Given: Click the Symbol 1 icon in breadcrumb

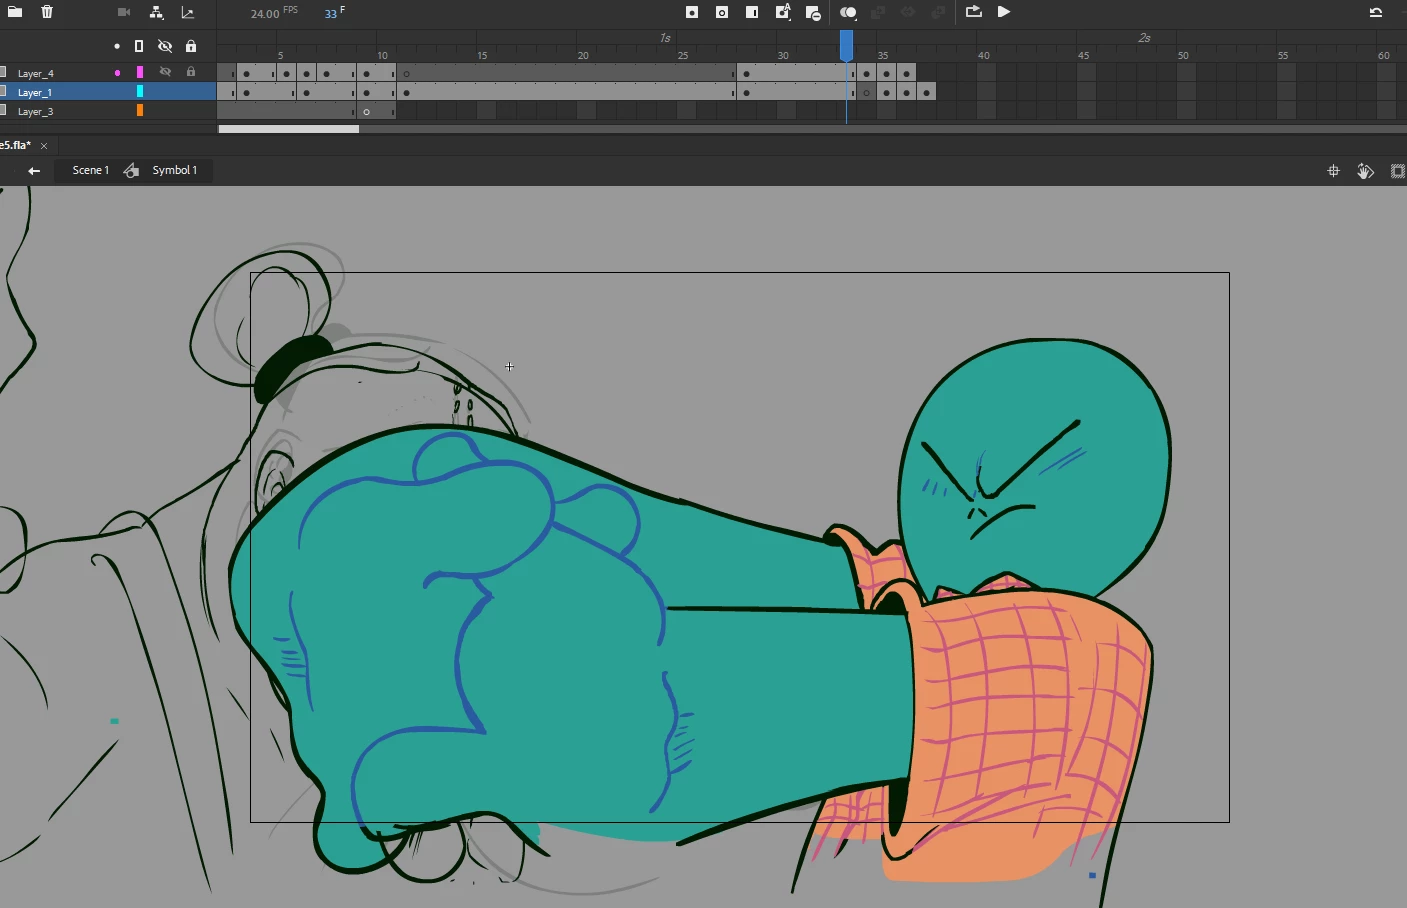Looking at the screenshot, I should 131,171.
